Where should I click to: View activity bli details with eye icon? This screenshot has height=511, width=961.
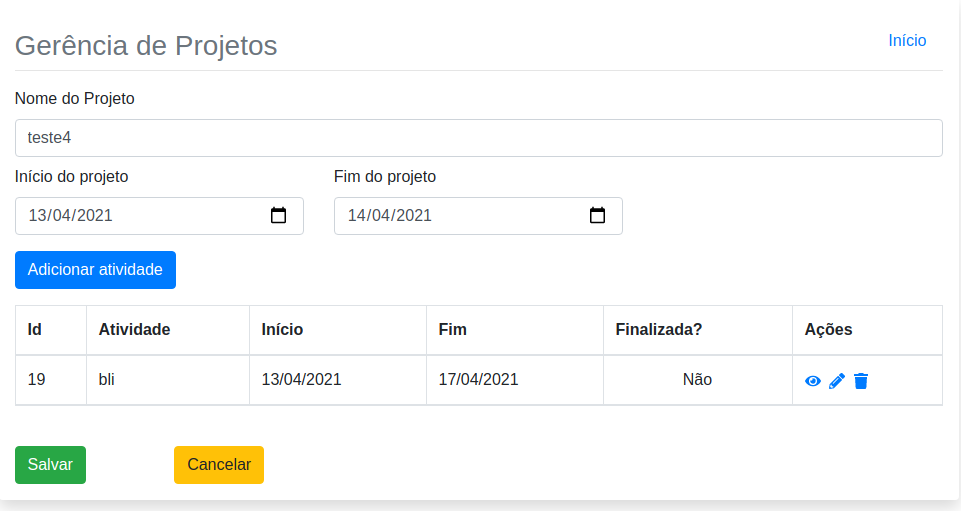coord(813,381)
